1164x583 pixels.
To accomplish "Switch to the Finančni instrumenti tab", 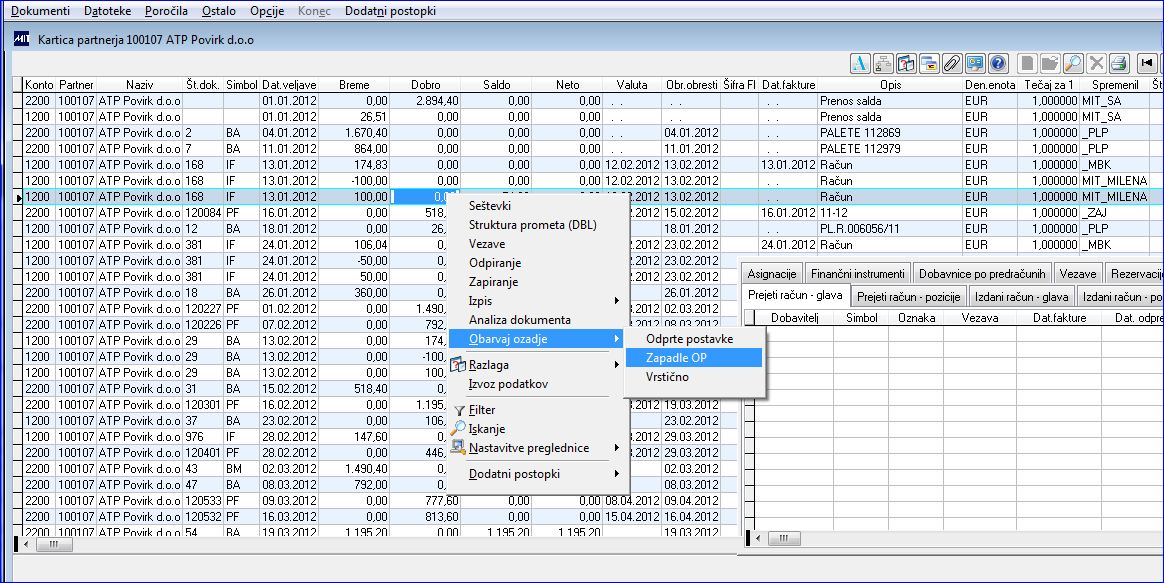I will tap(857, 273).
